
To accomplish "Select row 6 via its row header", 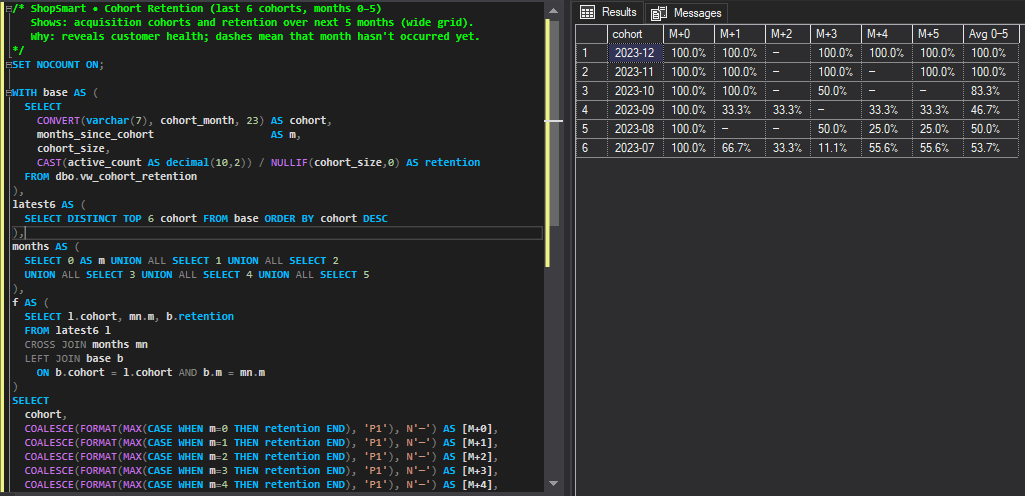I will pos(590,148).
